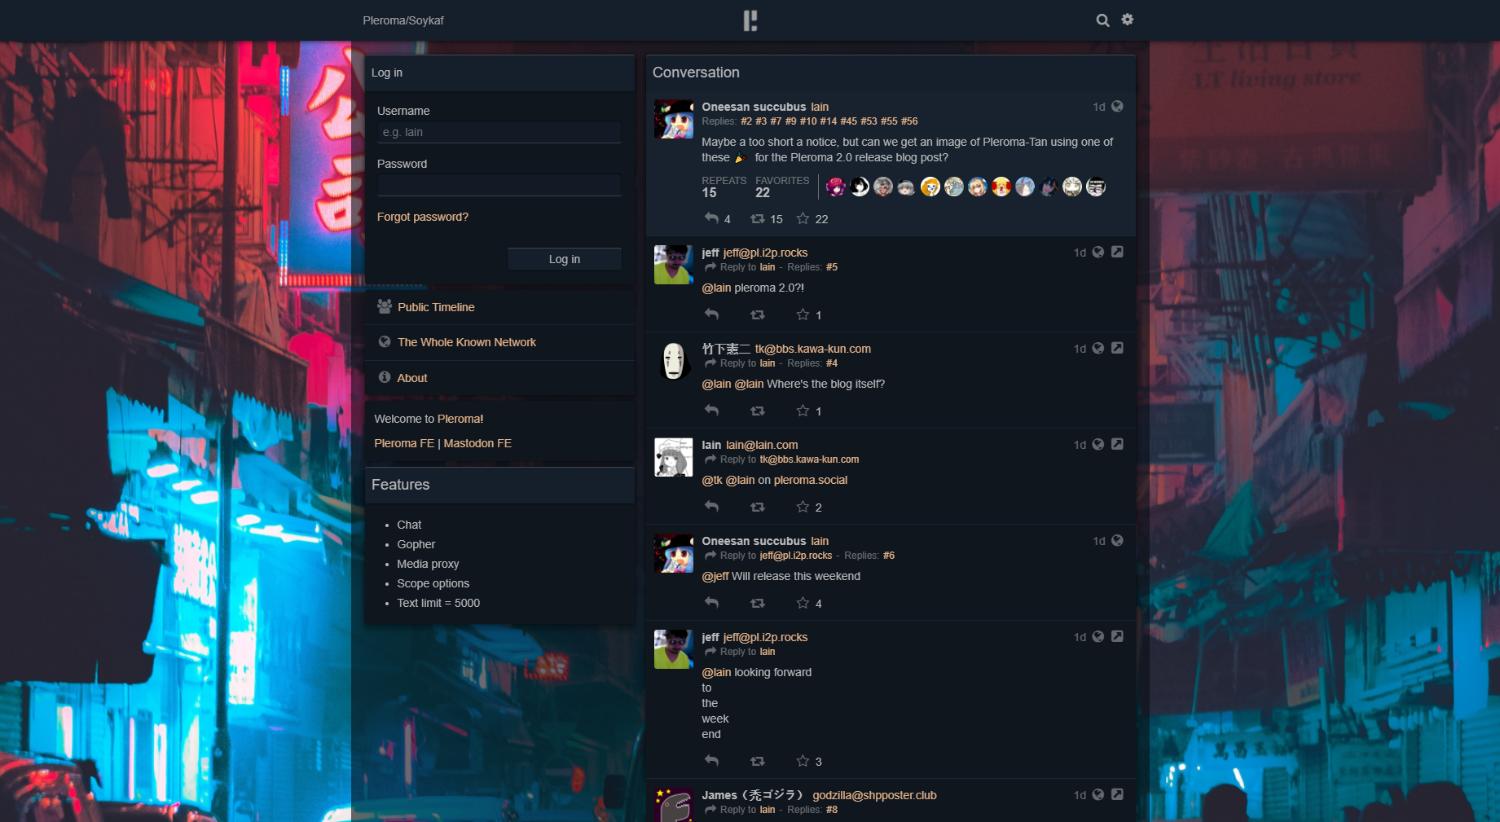Image resolution: width=1500 pixels, height=822 pixels.
Task: Open the Mastodon FE link
Action: tap(477, 443)
